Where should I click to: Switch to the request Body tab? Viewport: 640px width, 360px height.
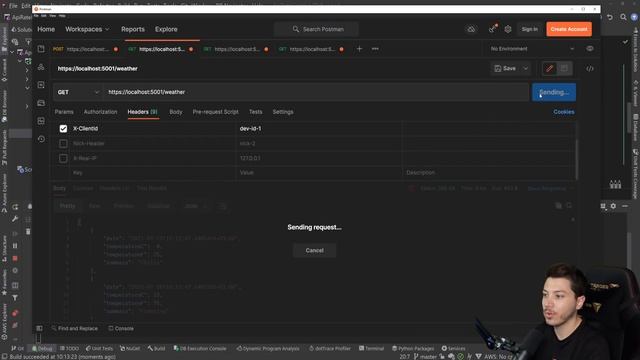[176, 112]
